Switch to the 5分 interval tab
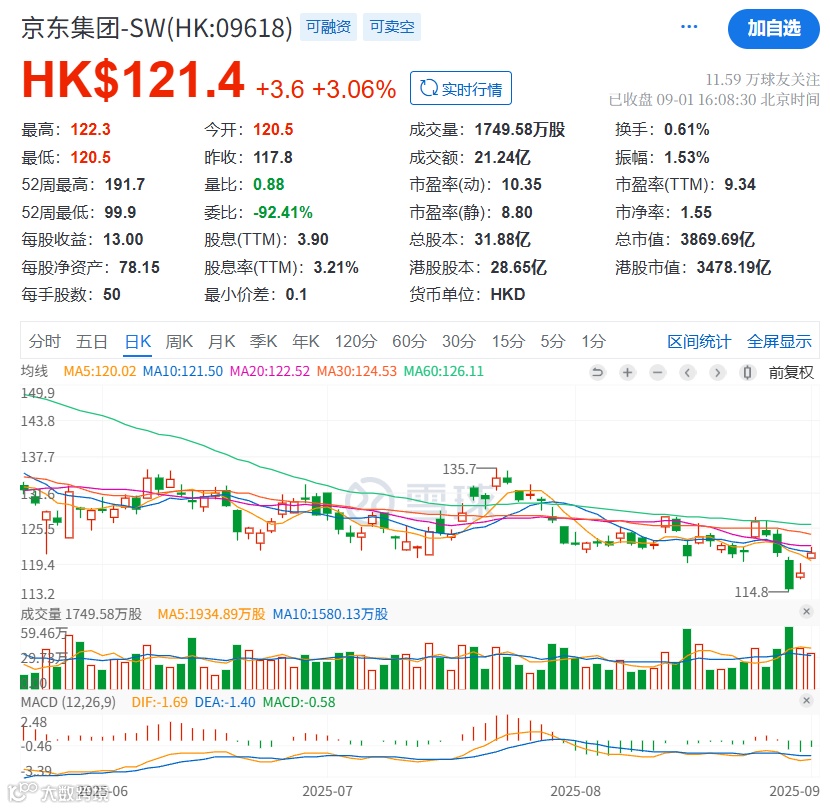This screenshot has height=809, width=830. point(553,341)
